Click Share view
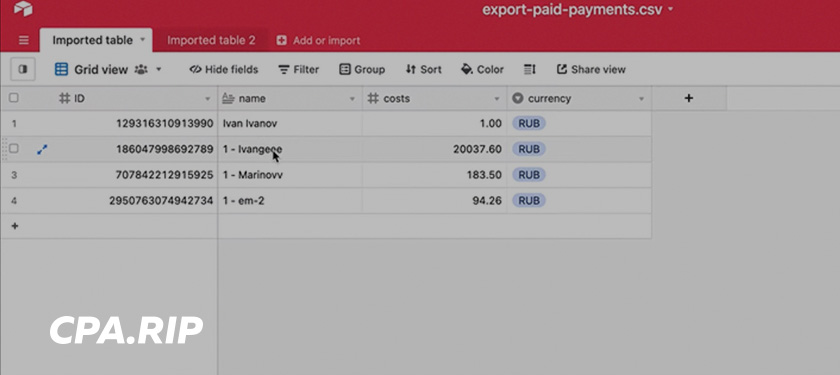 pyautogui.click(x=591, y=69)
